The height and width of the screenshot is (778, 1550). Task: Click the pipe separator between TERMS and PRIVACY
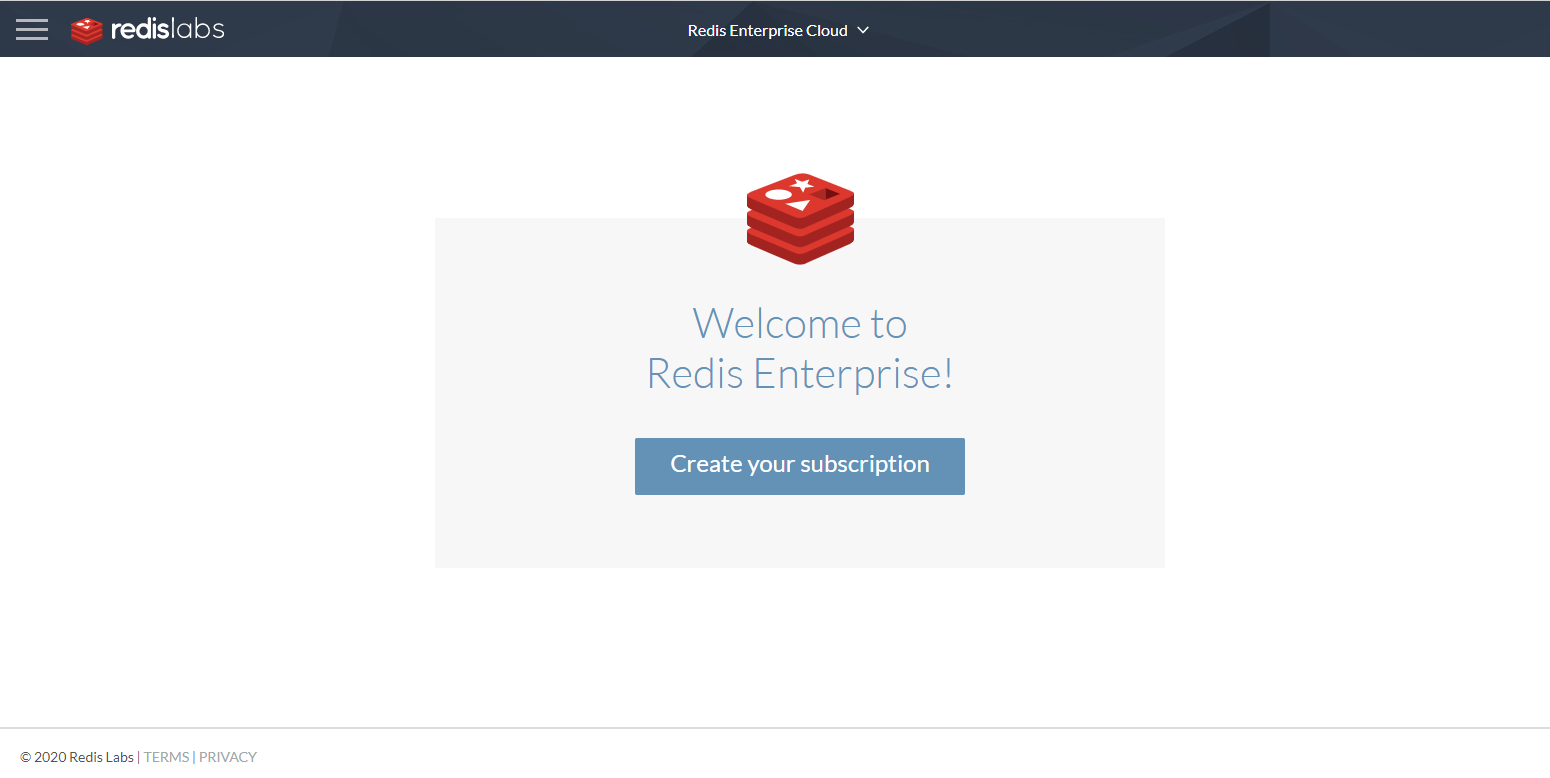click(194, 757)
